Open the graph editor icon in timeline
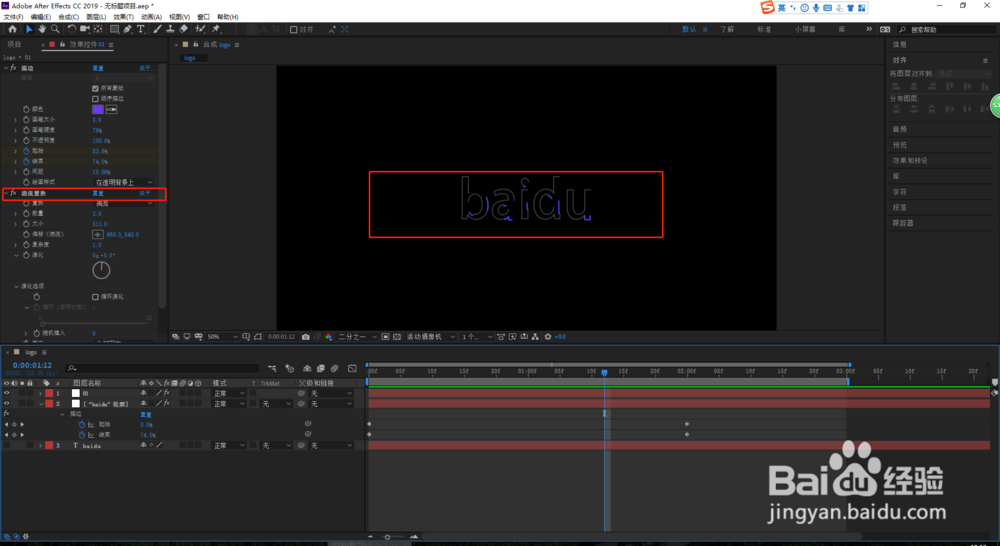 click(352, 369)
